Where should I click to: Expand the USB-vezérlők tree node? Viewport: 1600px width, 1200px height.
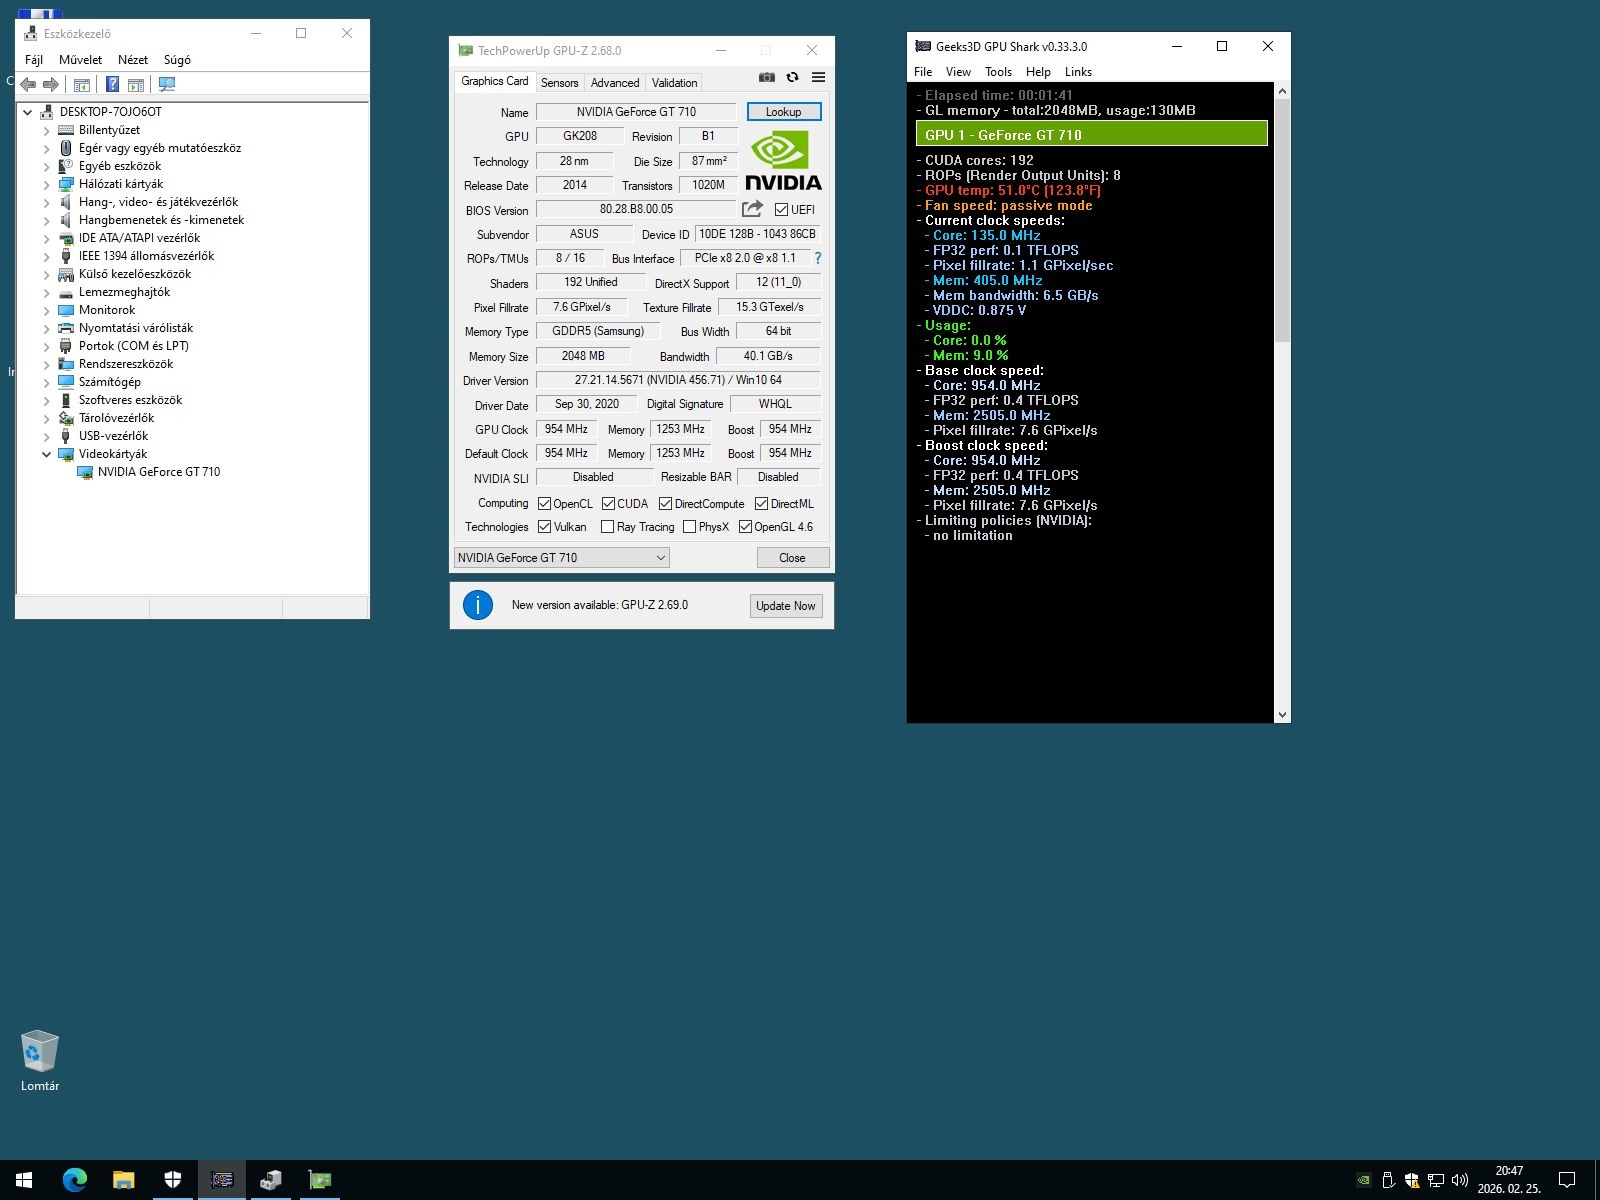click(x=46, y=436)
